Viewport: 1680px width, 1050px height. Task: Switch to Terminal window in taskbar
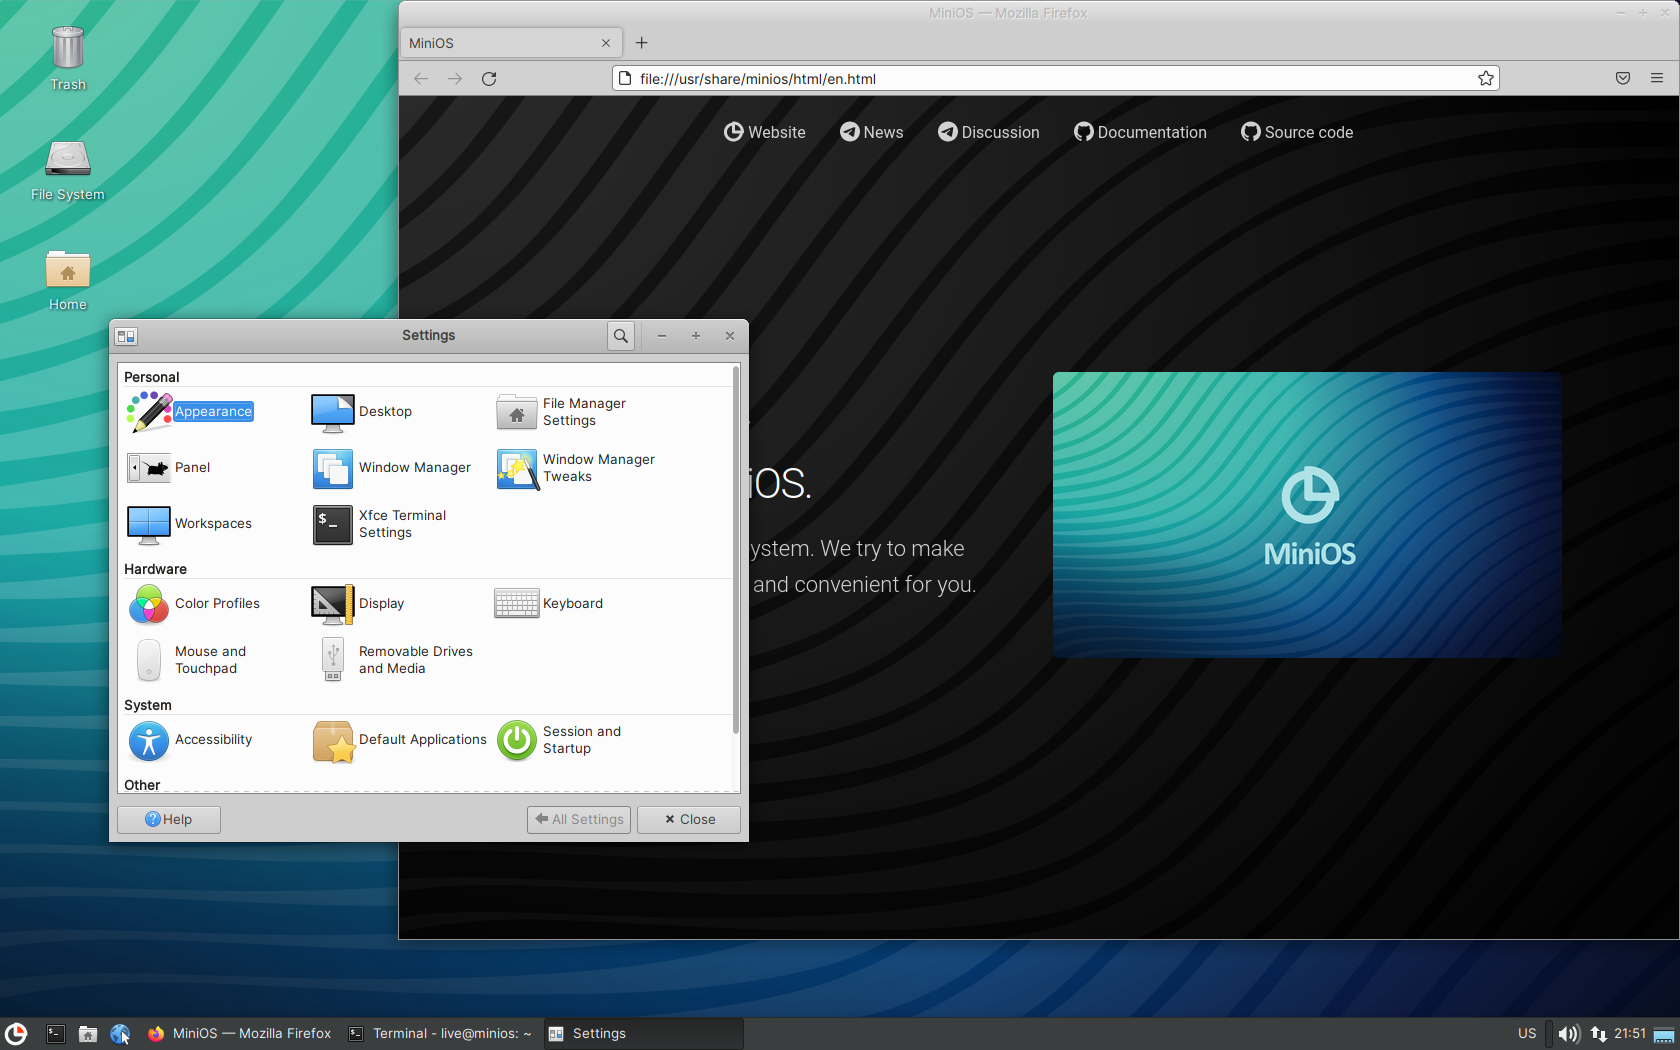[x=440, y=1034]
